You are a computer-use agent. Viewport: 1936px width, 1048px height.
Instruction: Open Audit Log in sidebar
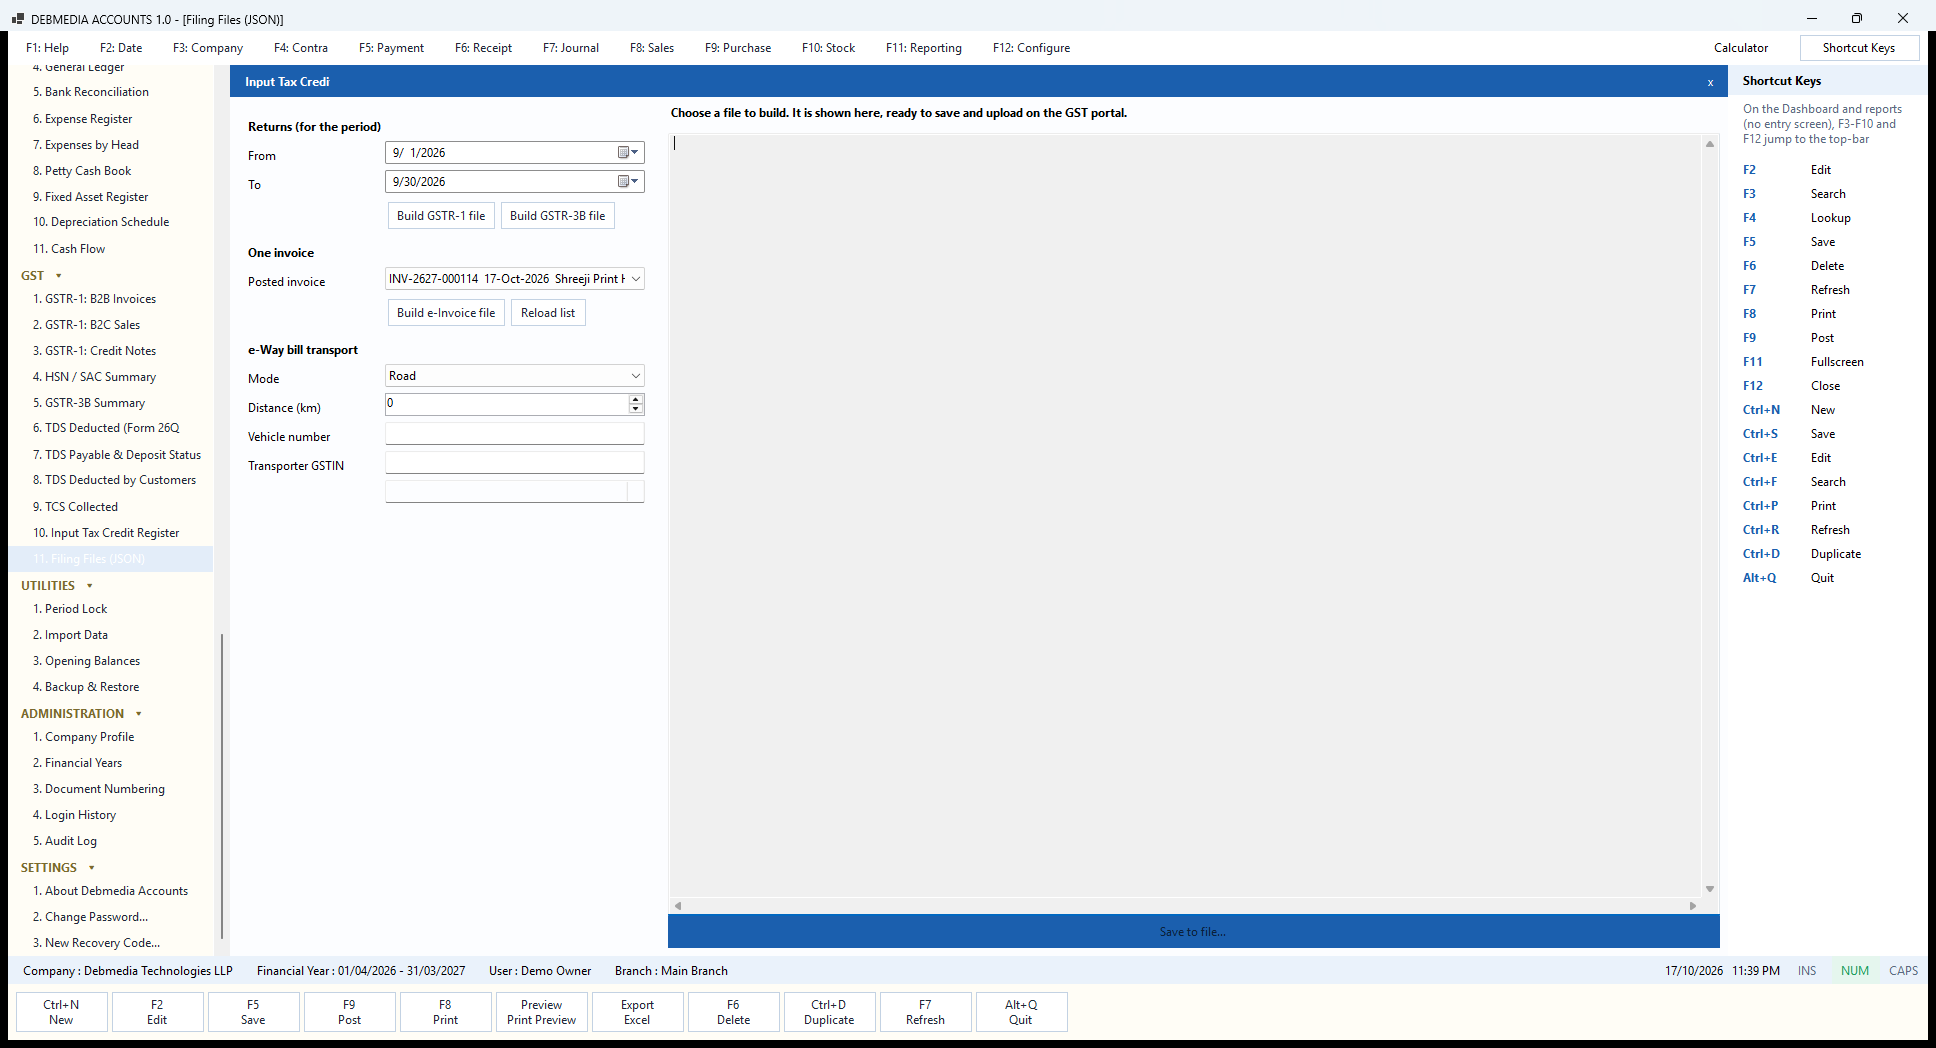[x=65, y=841]
